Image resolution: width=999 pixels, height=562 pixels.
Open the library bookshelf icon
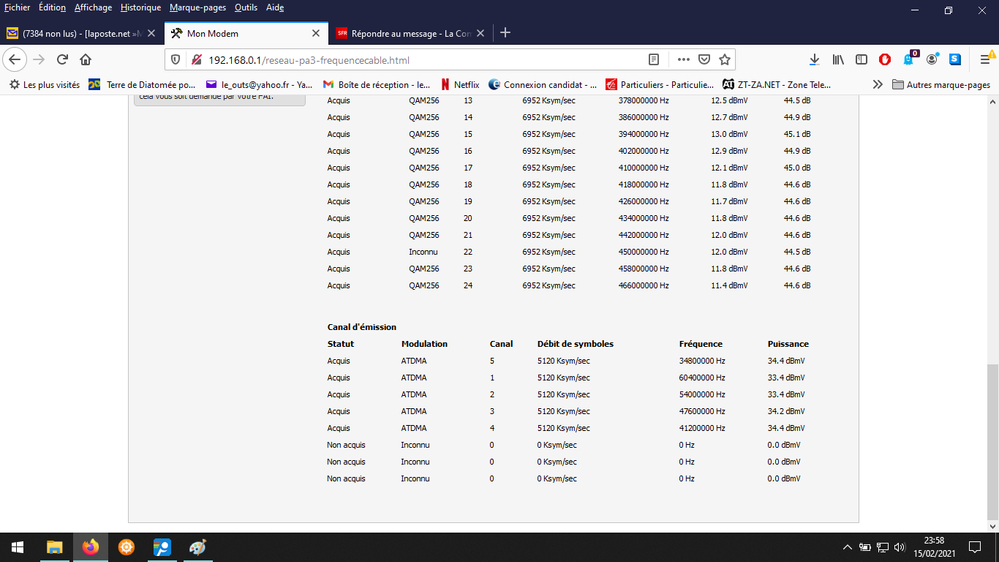[838, 59]
